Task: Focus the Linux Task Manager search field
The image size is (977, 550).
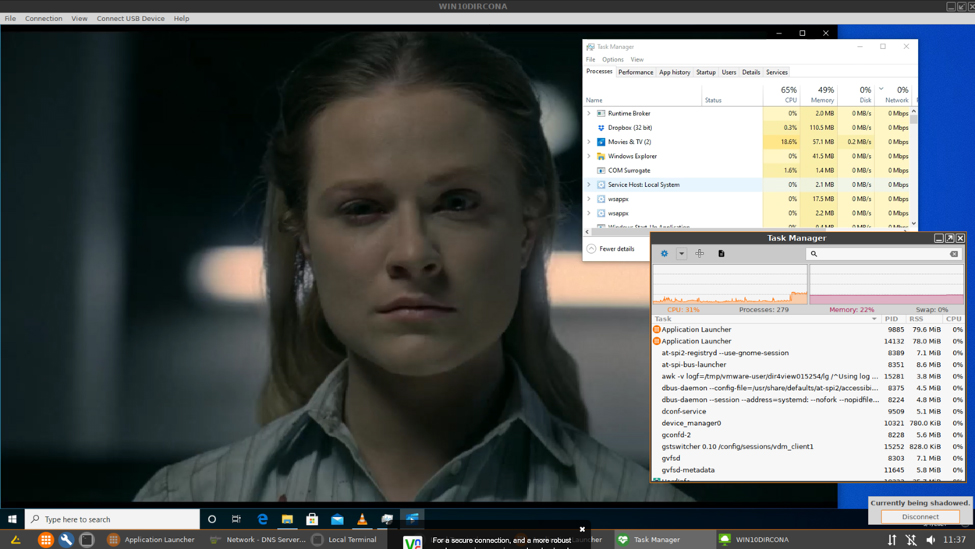Action: [x=884, y=254]
